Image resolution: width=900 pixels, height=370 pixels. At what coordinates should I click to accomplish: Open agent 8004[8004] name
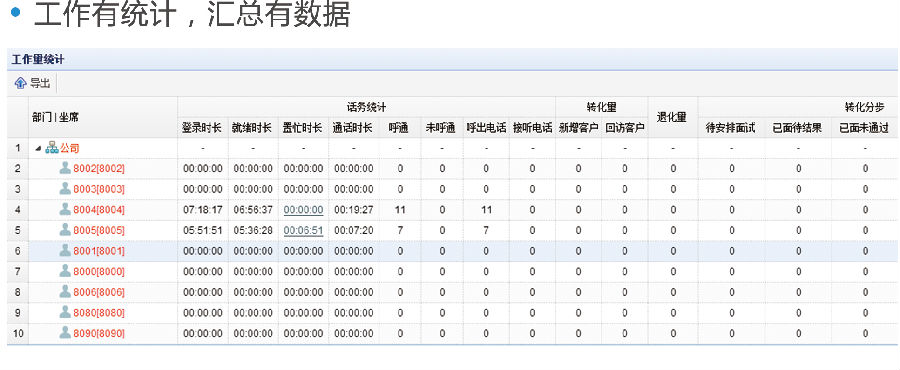[99, 210]
